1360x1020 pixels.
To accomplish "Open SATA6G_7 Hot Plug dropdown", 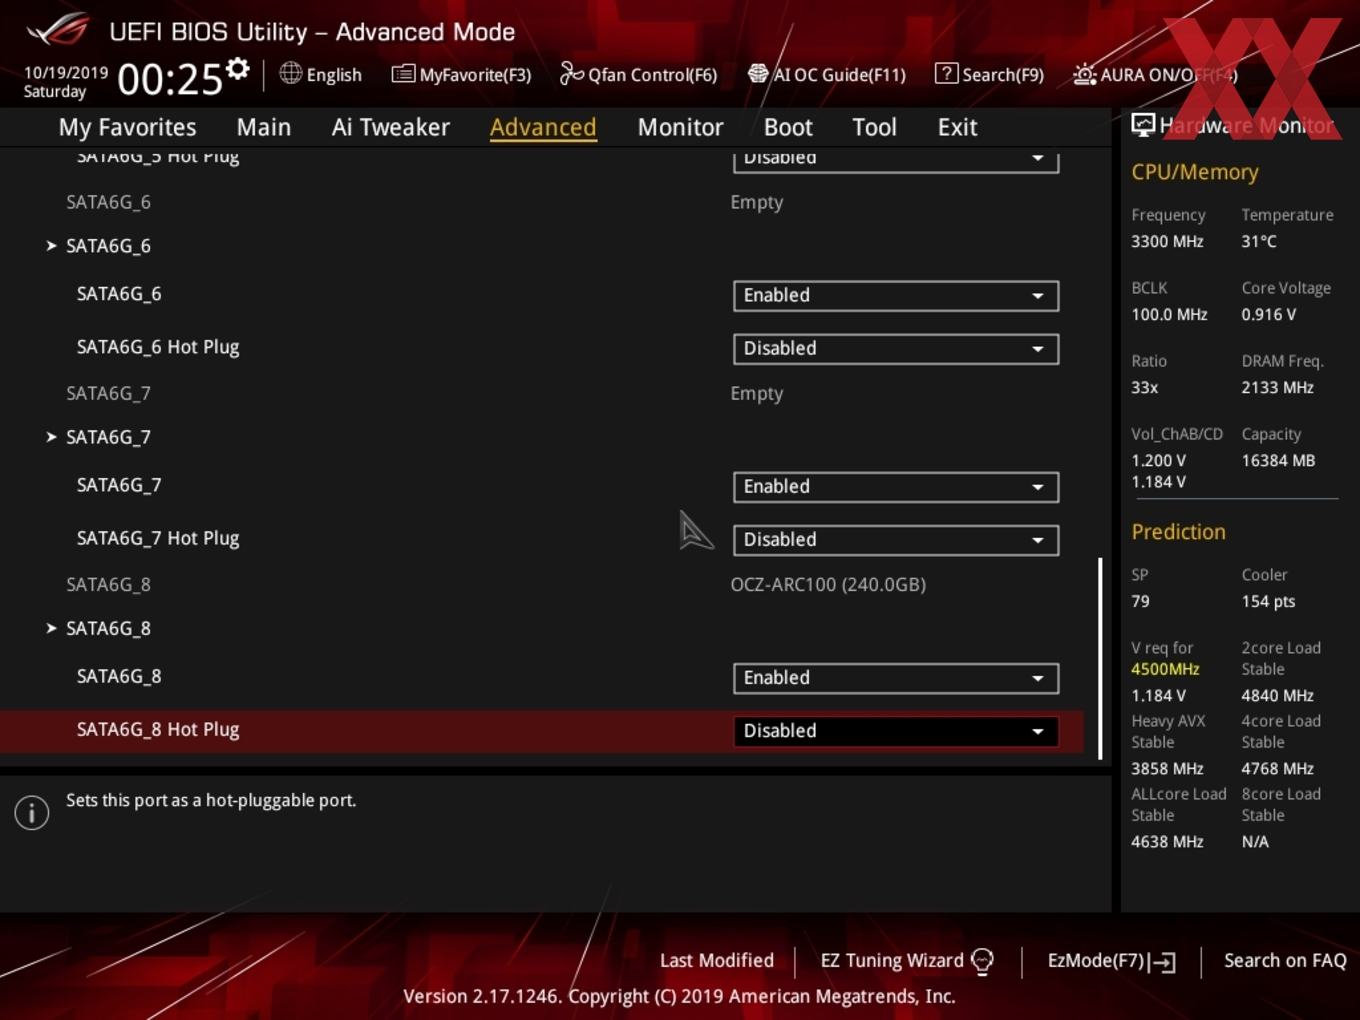I will 896,540.
